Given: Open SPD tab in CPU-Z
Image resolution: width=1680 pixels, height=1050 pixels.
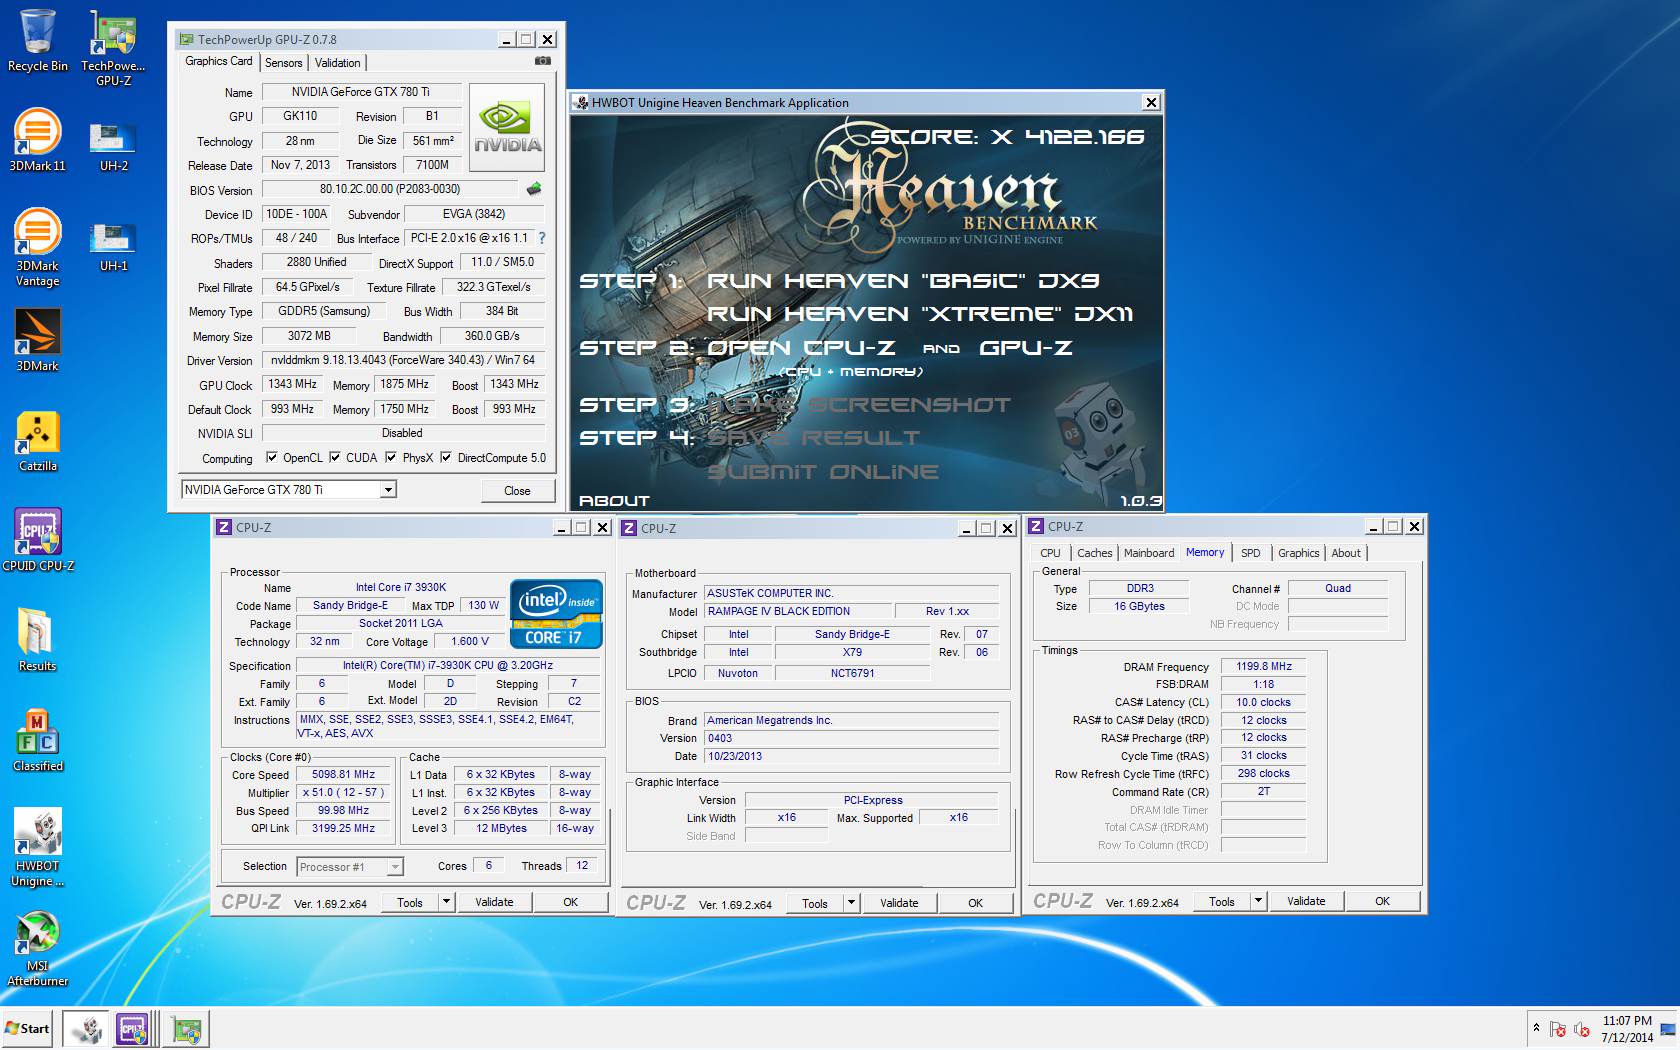Looking at the screenshot, I should click(x=1250, y=553).
